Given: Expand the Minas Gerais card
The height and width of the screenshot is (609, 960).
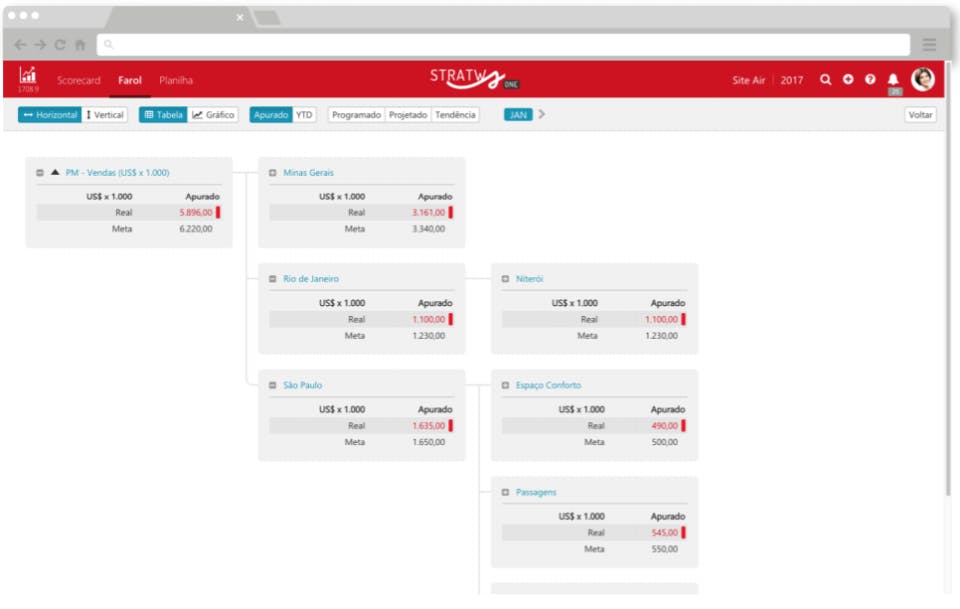Looking at the screenshot, I should point(272,173).
